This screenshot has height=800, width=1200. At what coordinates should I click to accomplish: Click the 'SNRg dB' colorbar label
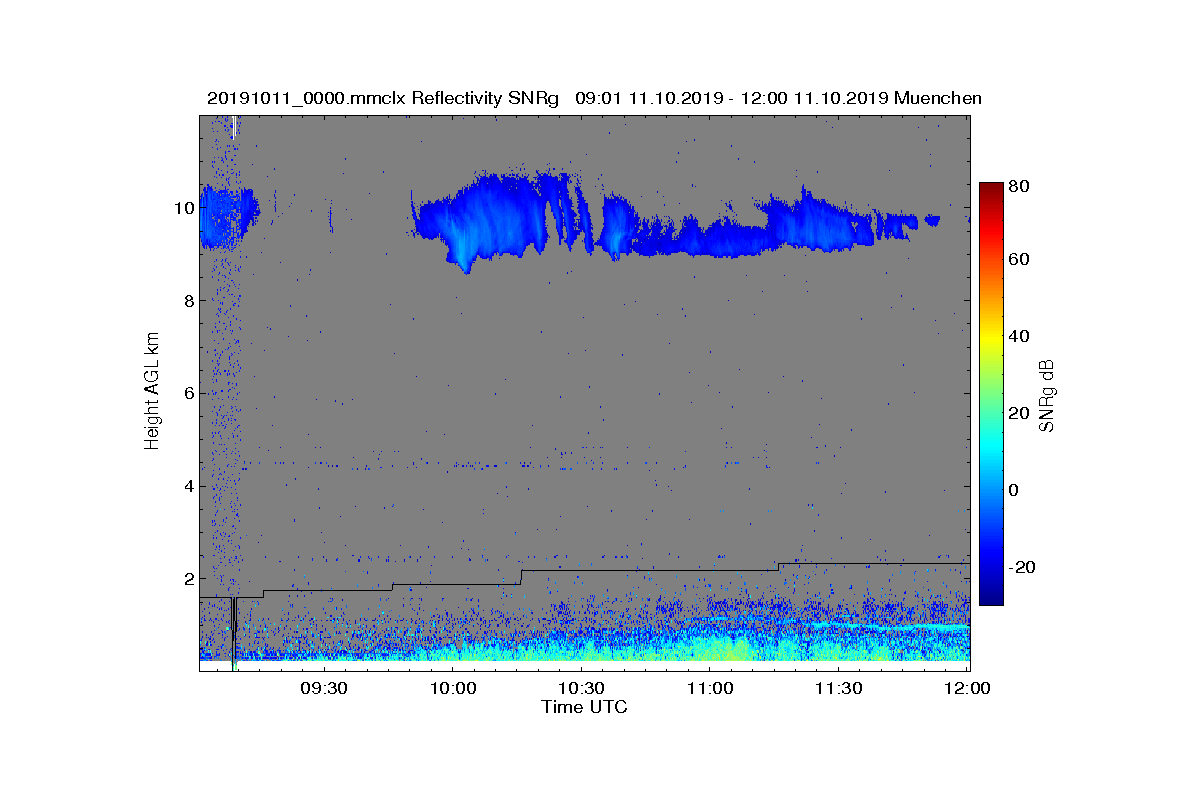pos(1047,396)
